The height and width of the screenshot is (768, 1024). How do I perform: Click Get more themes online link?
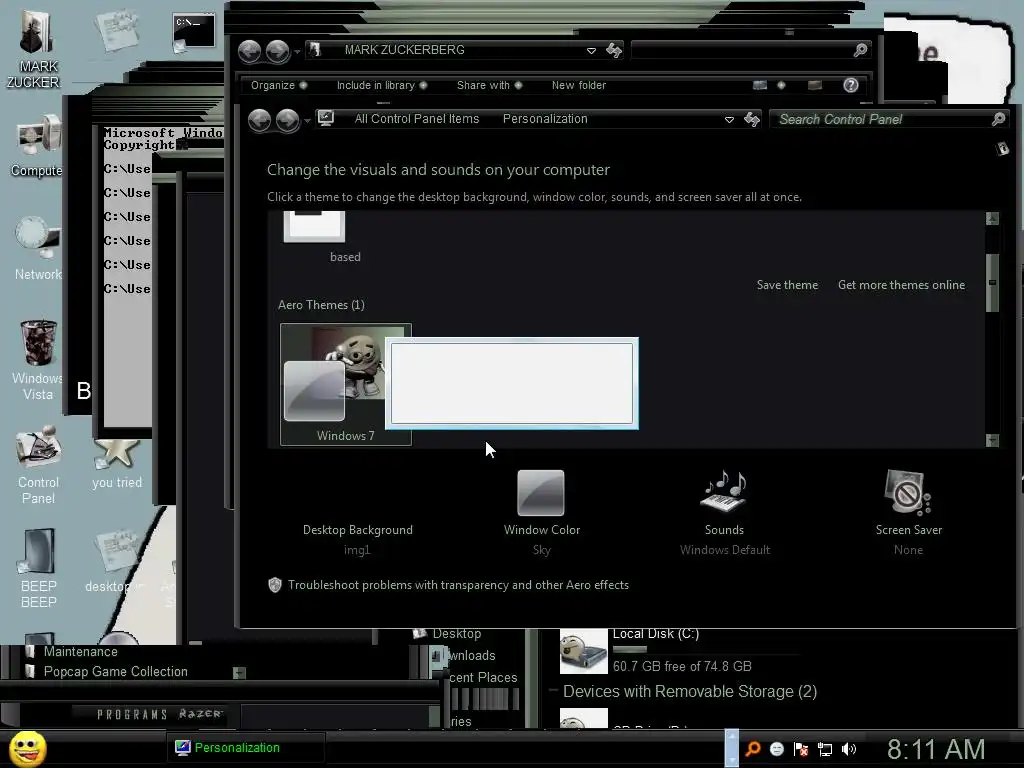901,285
